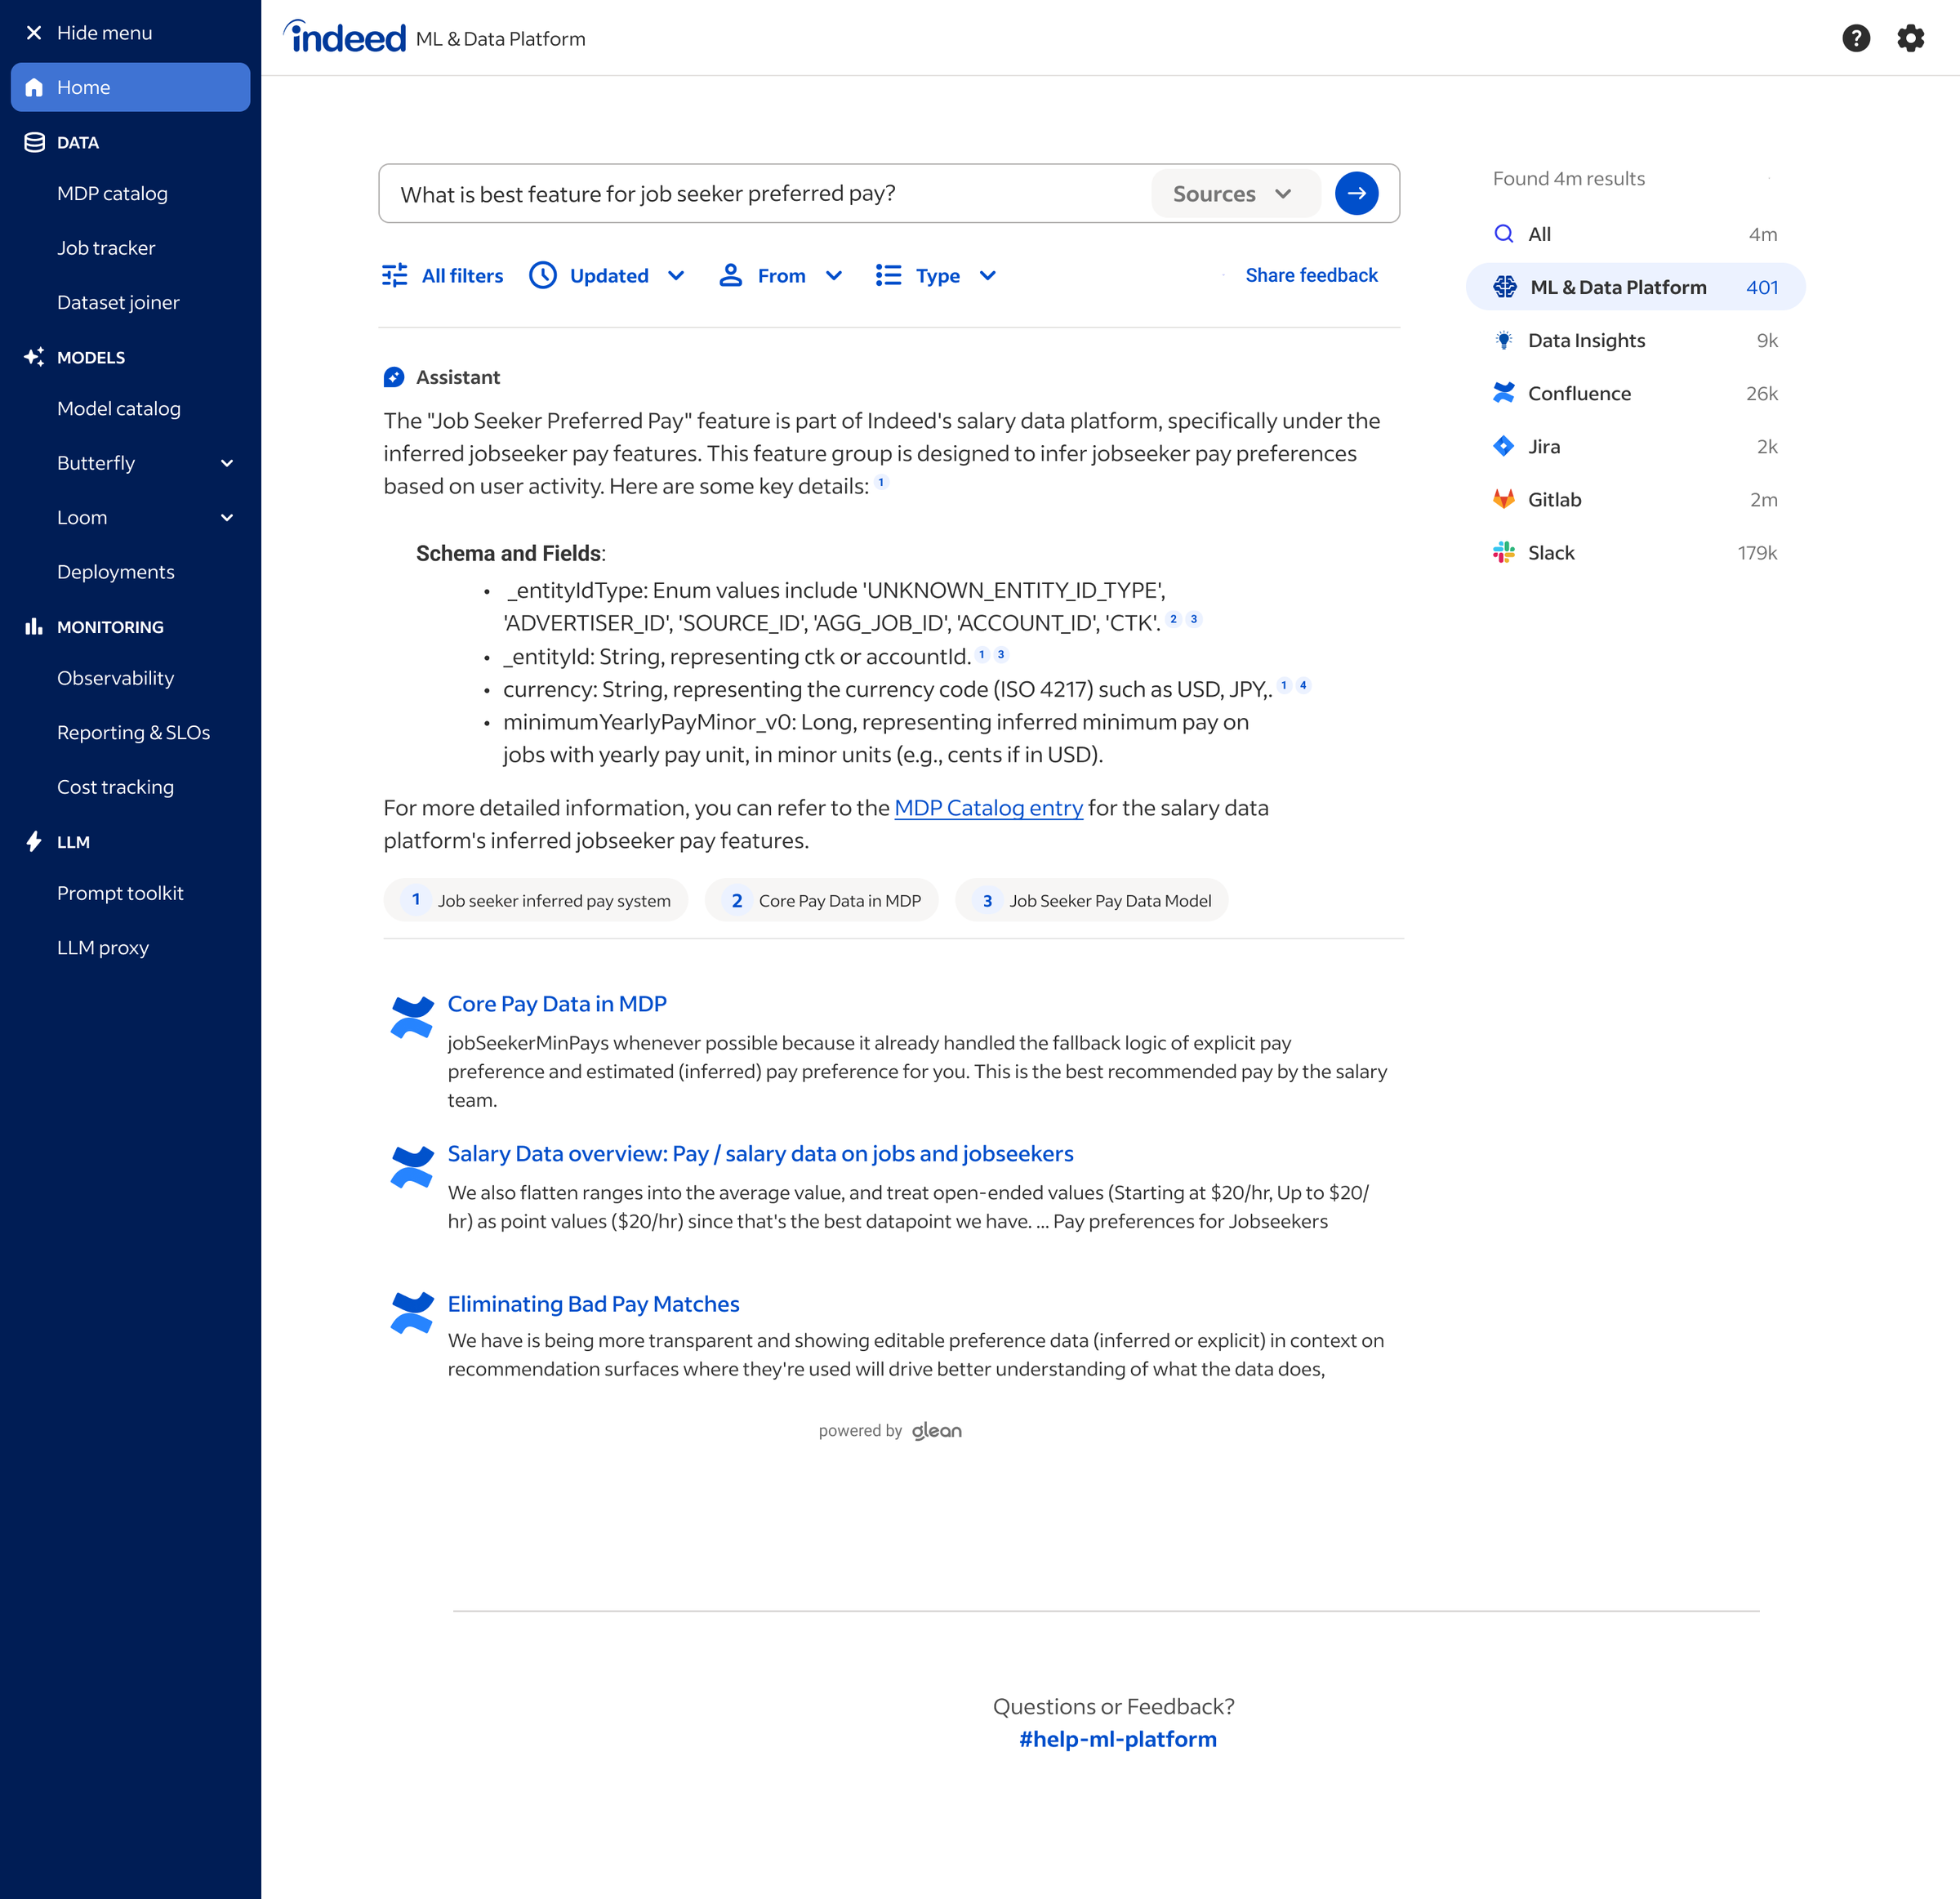Click the Hide menu label
This screenshot has height=1899, width=1960.
(104, 33)
